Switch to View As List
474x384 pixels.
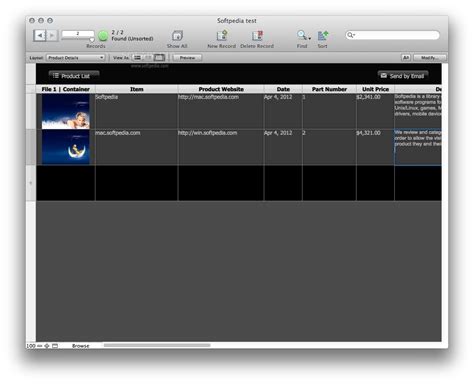148,58
